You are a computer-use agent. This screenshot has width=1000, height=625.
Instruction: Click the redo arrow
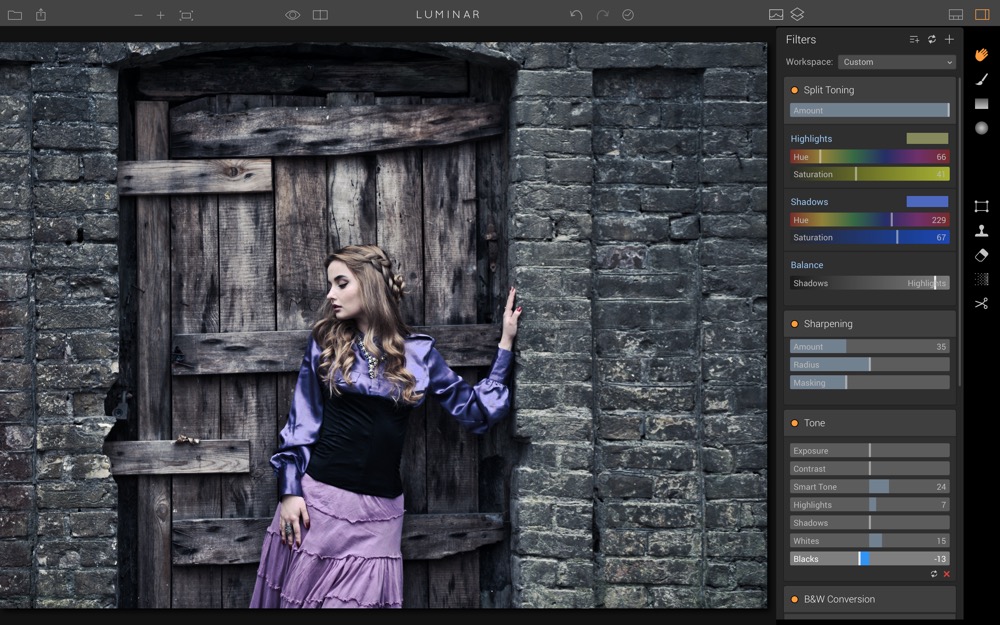603,15
